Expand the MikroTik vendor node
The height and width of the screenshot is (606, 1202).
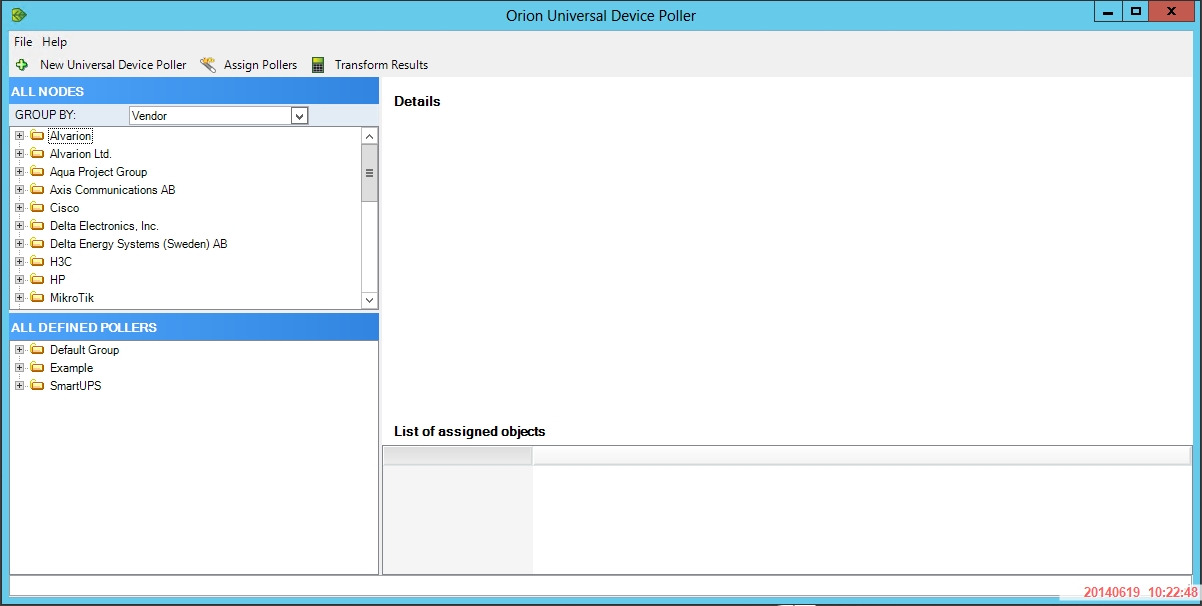coord(19,298)
